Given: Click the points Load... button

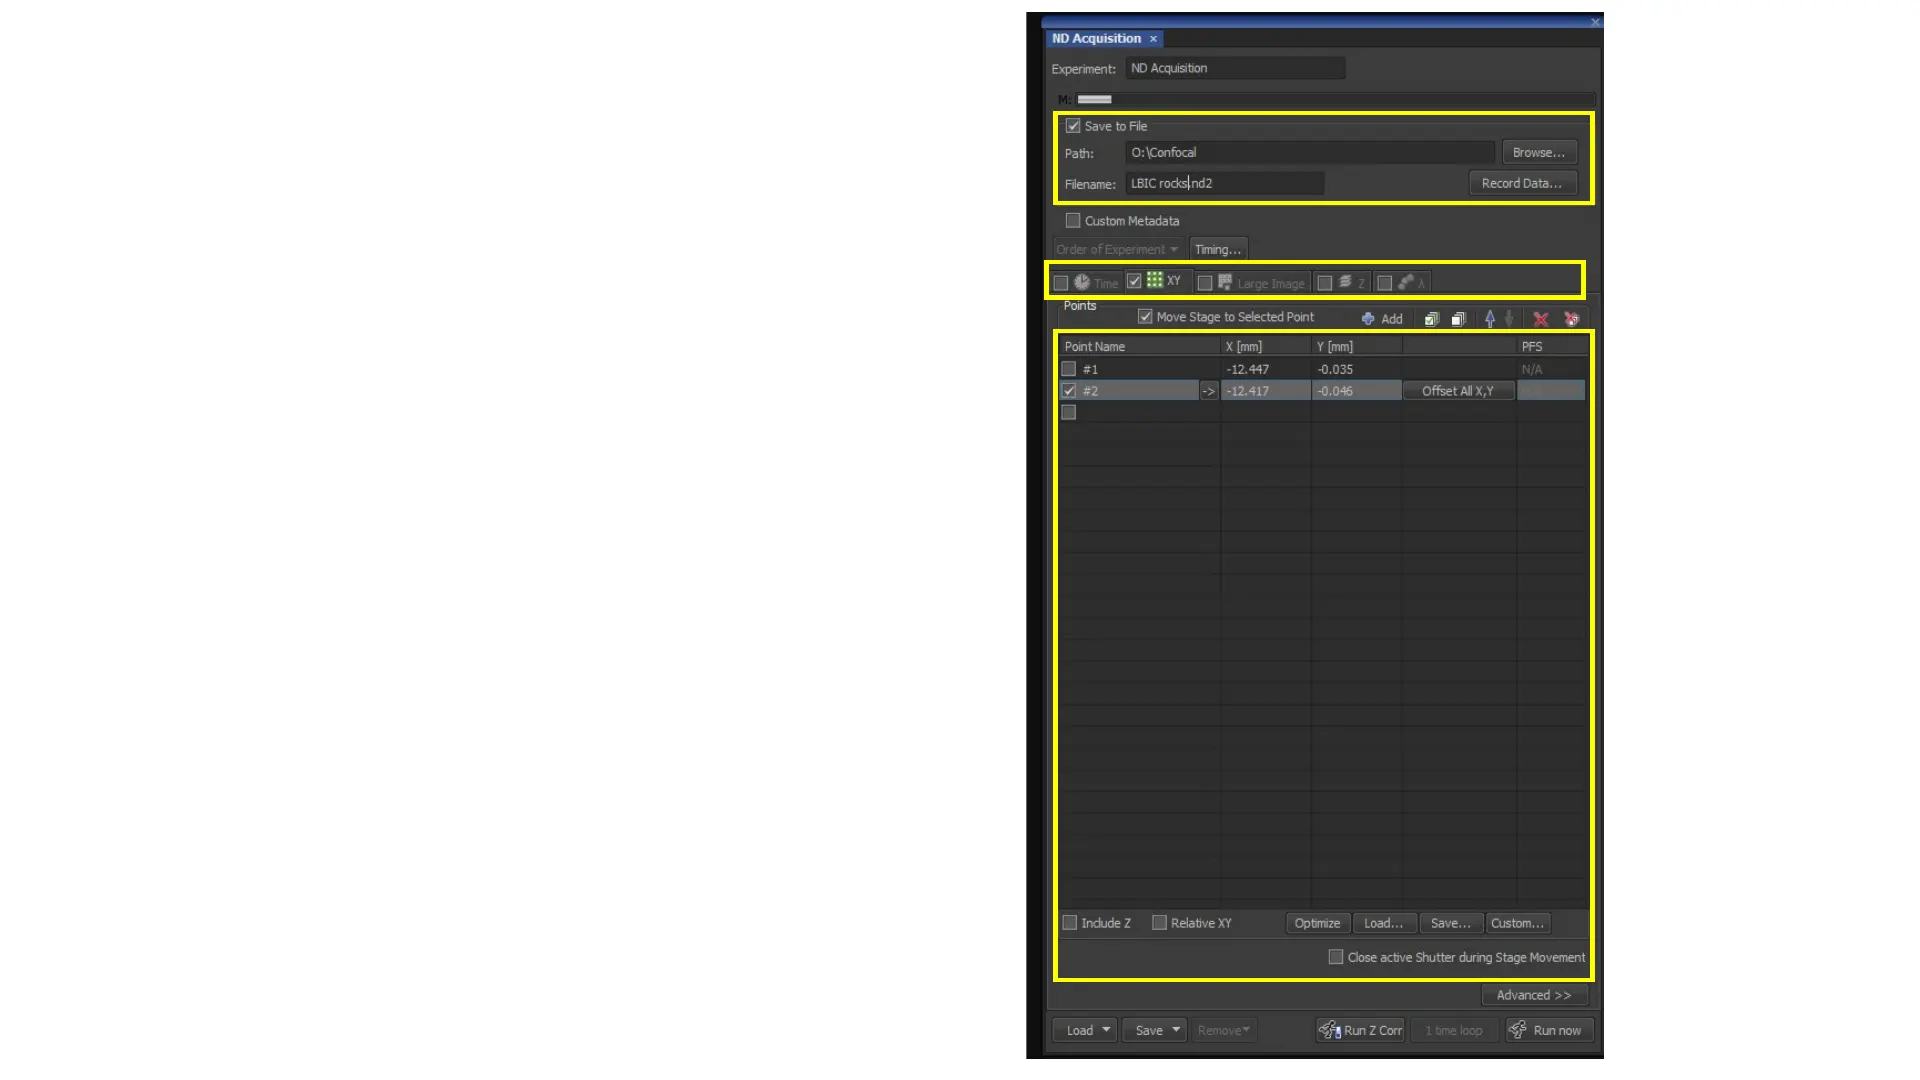Looking at the screenshot, I should click(1384, 923).
